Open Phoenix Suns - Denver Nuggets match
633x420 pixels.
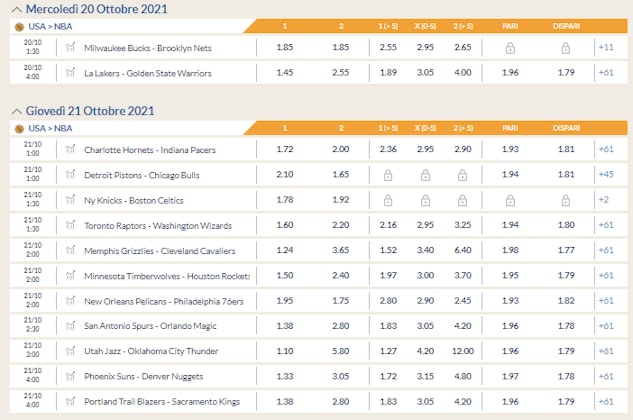(143, 377)
